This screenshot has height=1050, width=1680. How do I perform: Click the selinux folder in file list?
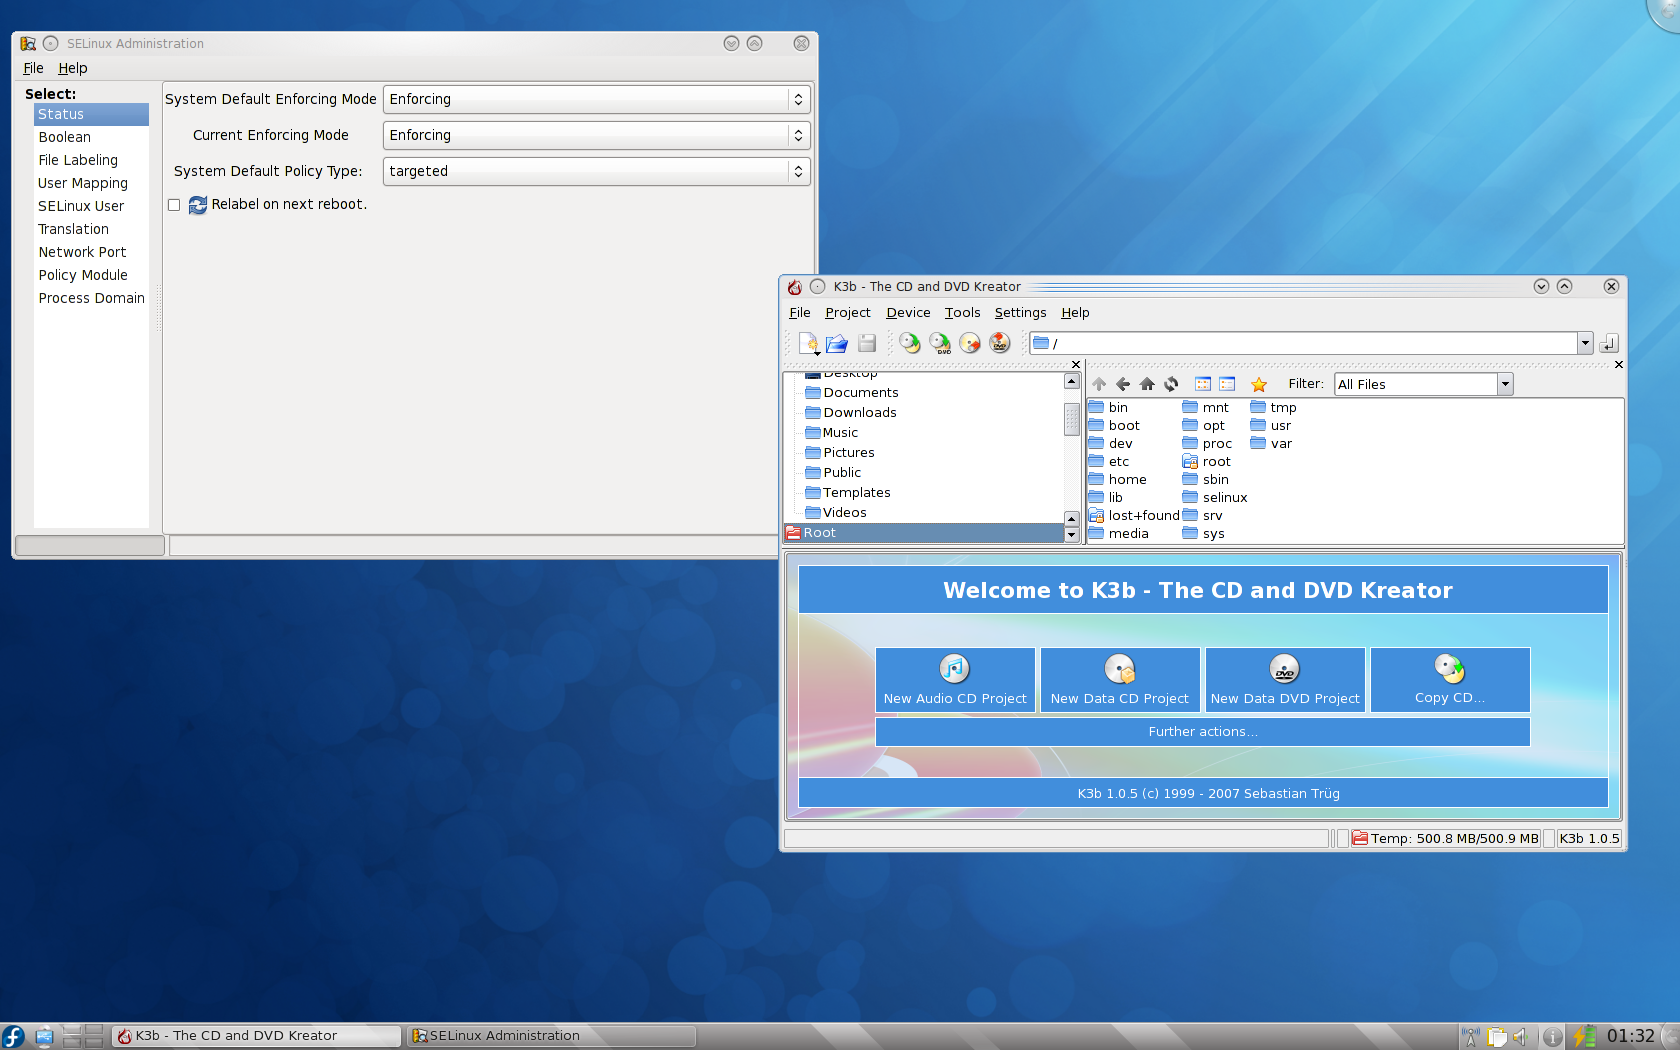[1215, 498]
